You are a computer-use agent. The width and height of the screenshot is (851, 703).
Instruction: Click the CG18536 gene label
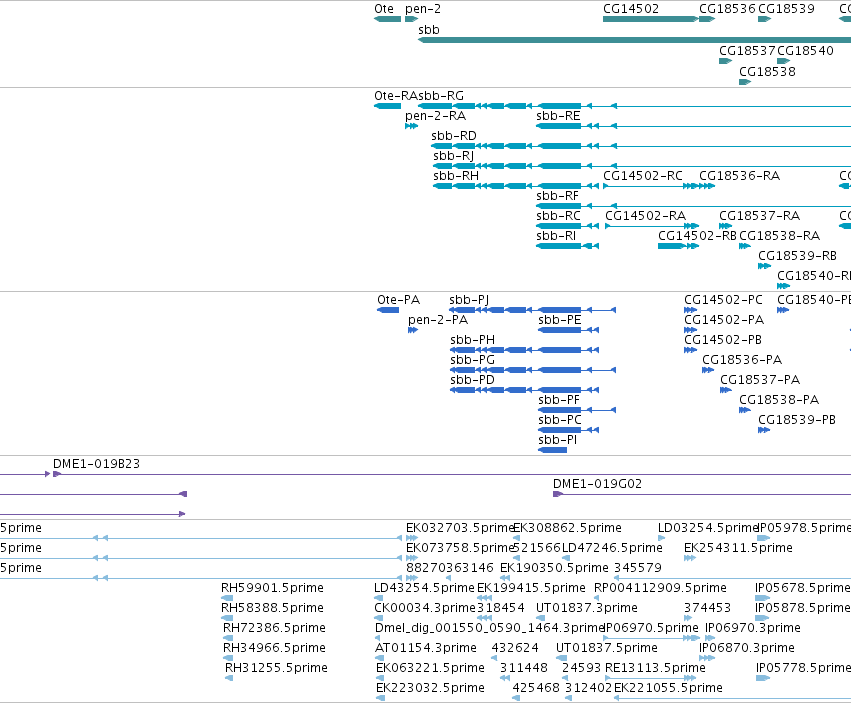(x=727, y=9)
